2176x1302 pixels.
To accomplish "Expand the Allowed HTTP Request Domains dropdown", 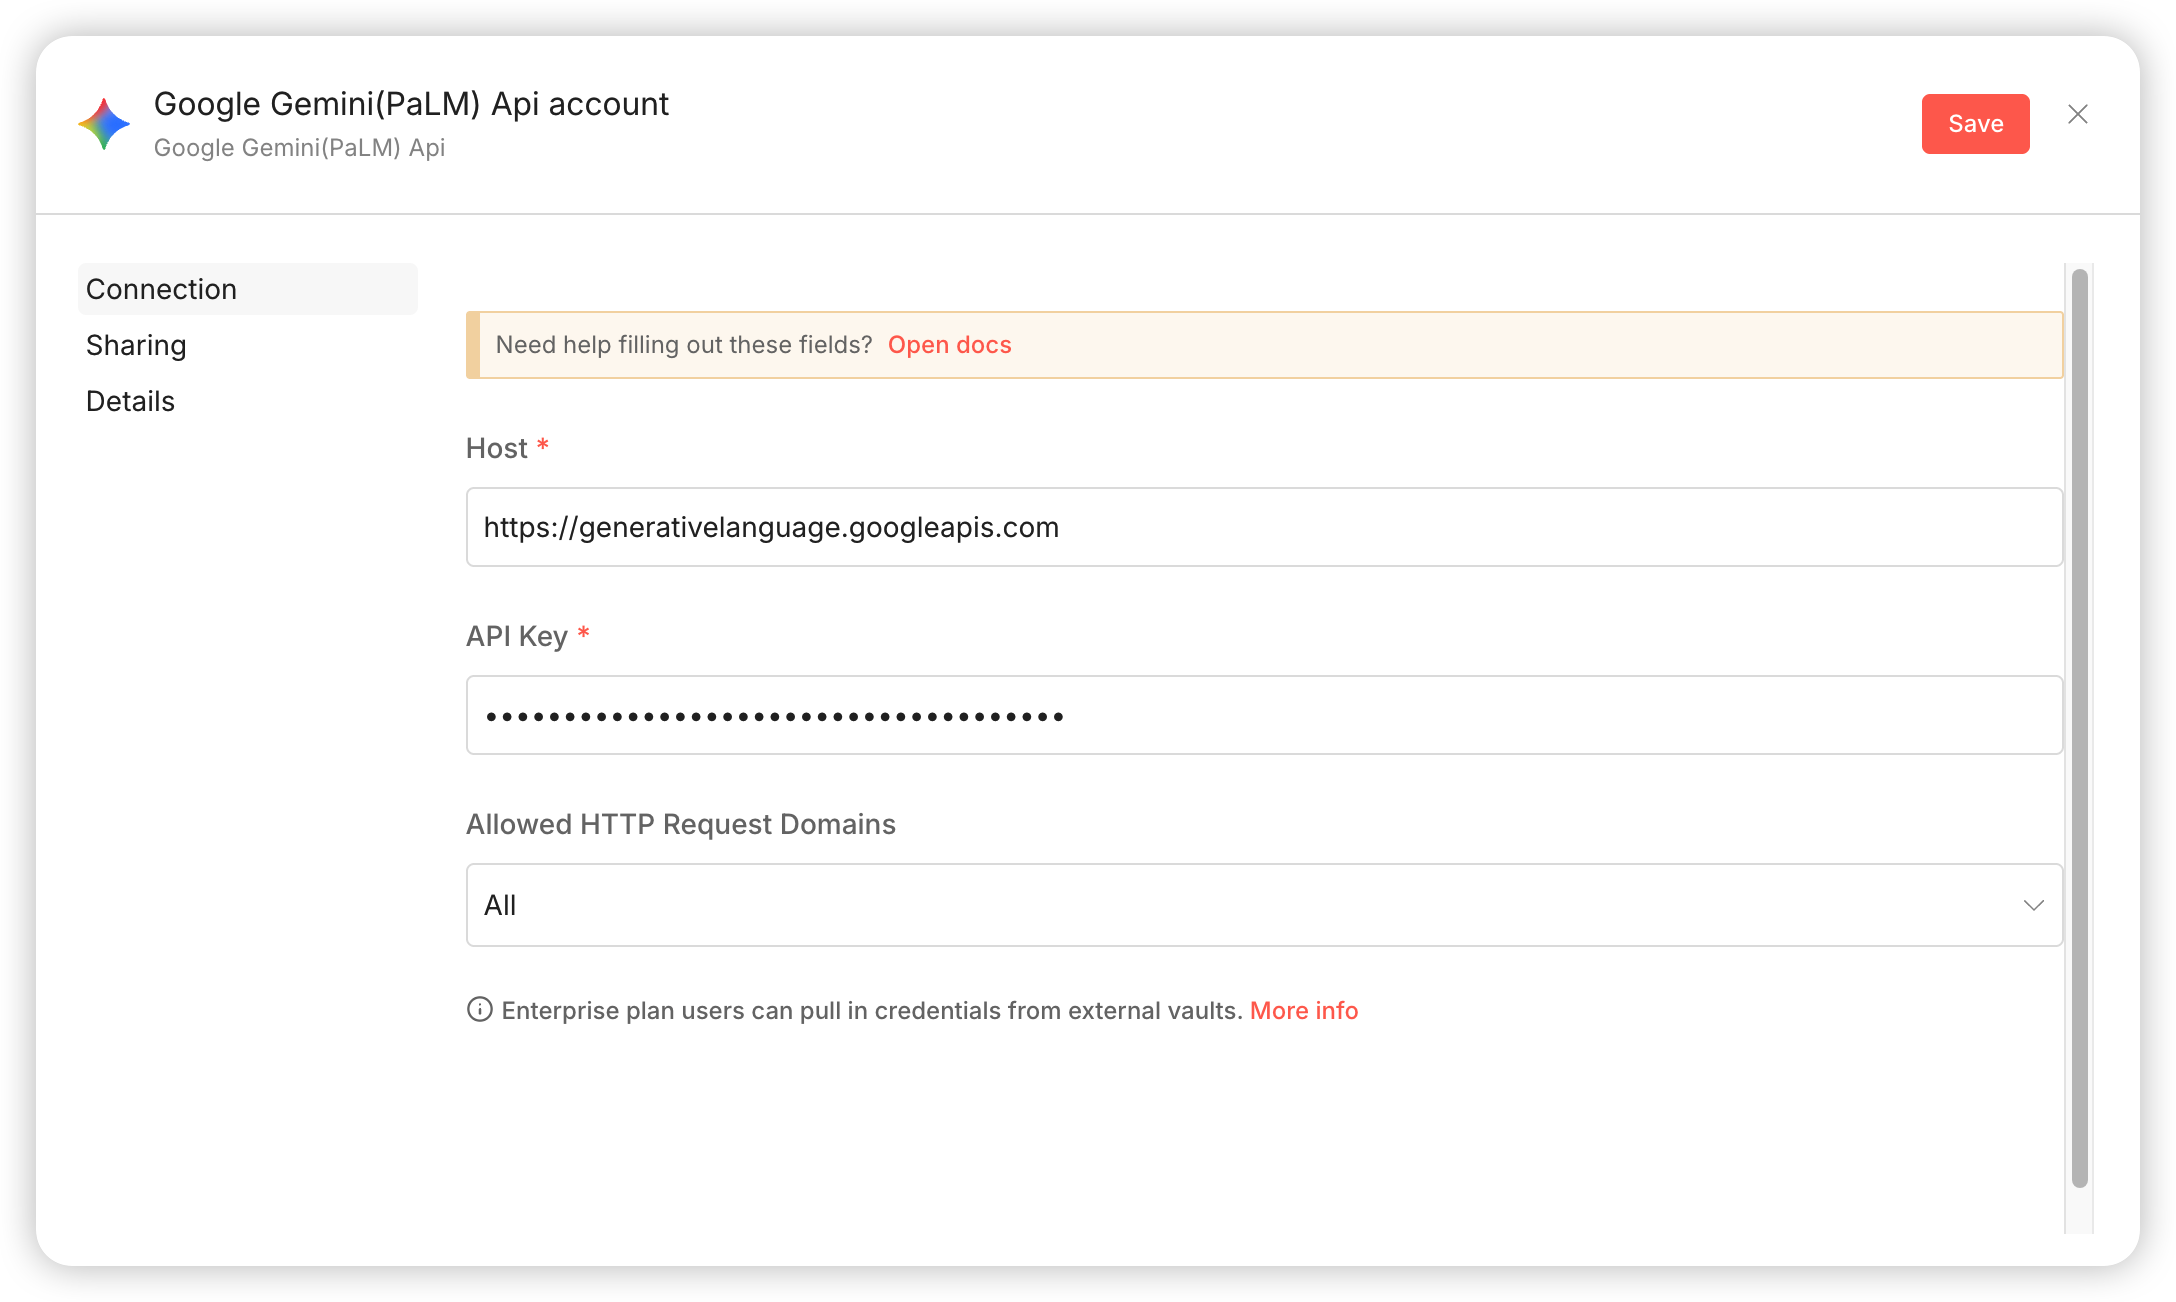I will [1264, 905].
